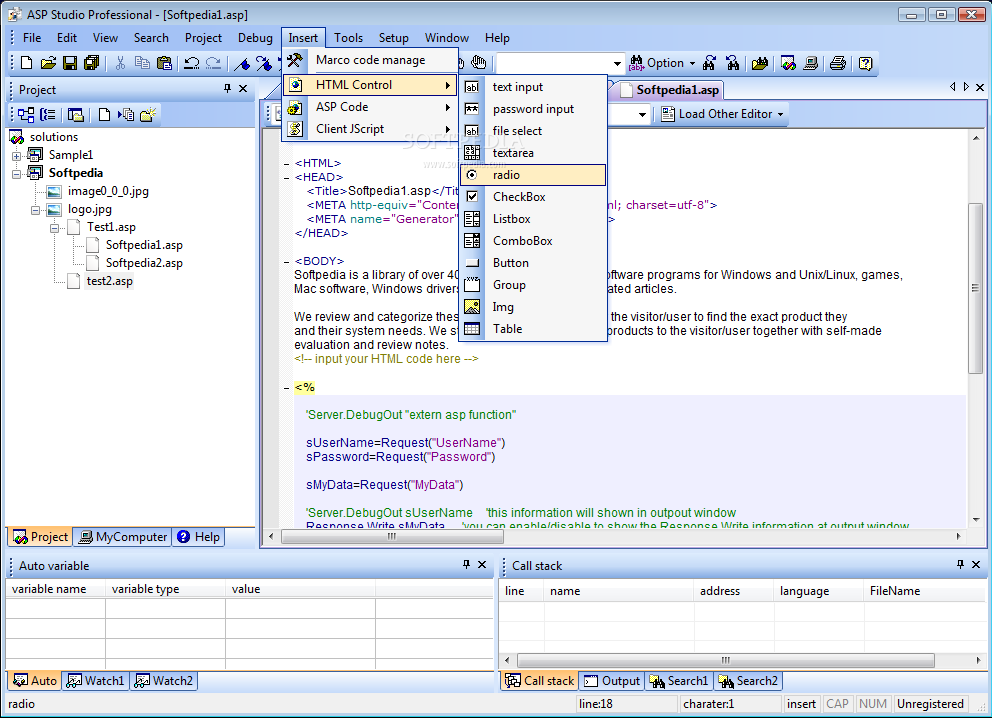Click the Help question mark toolbar icon
992x718 pixels.
865,63
